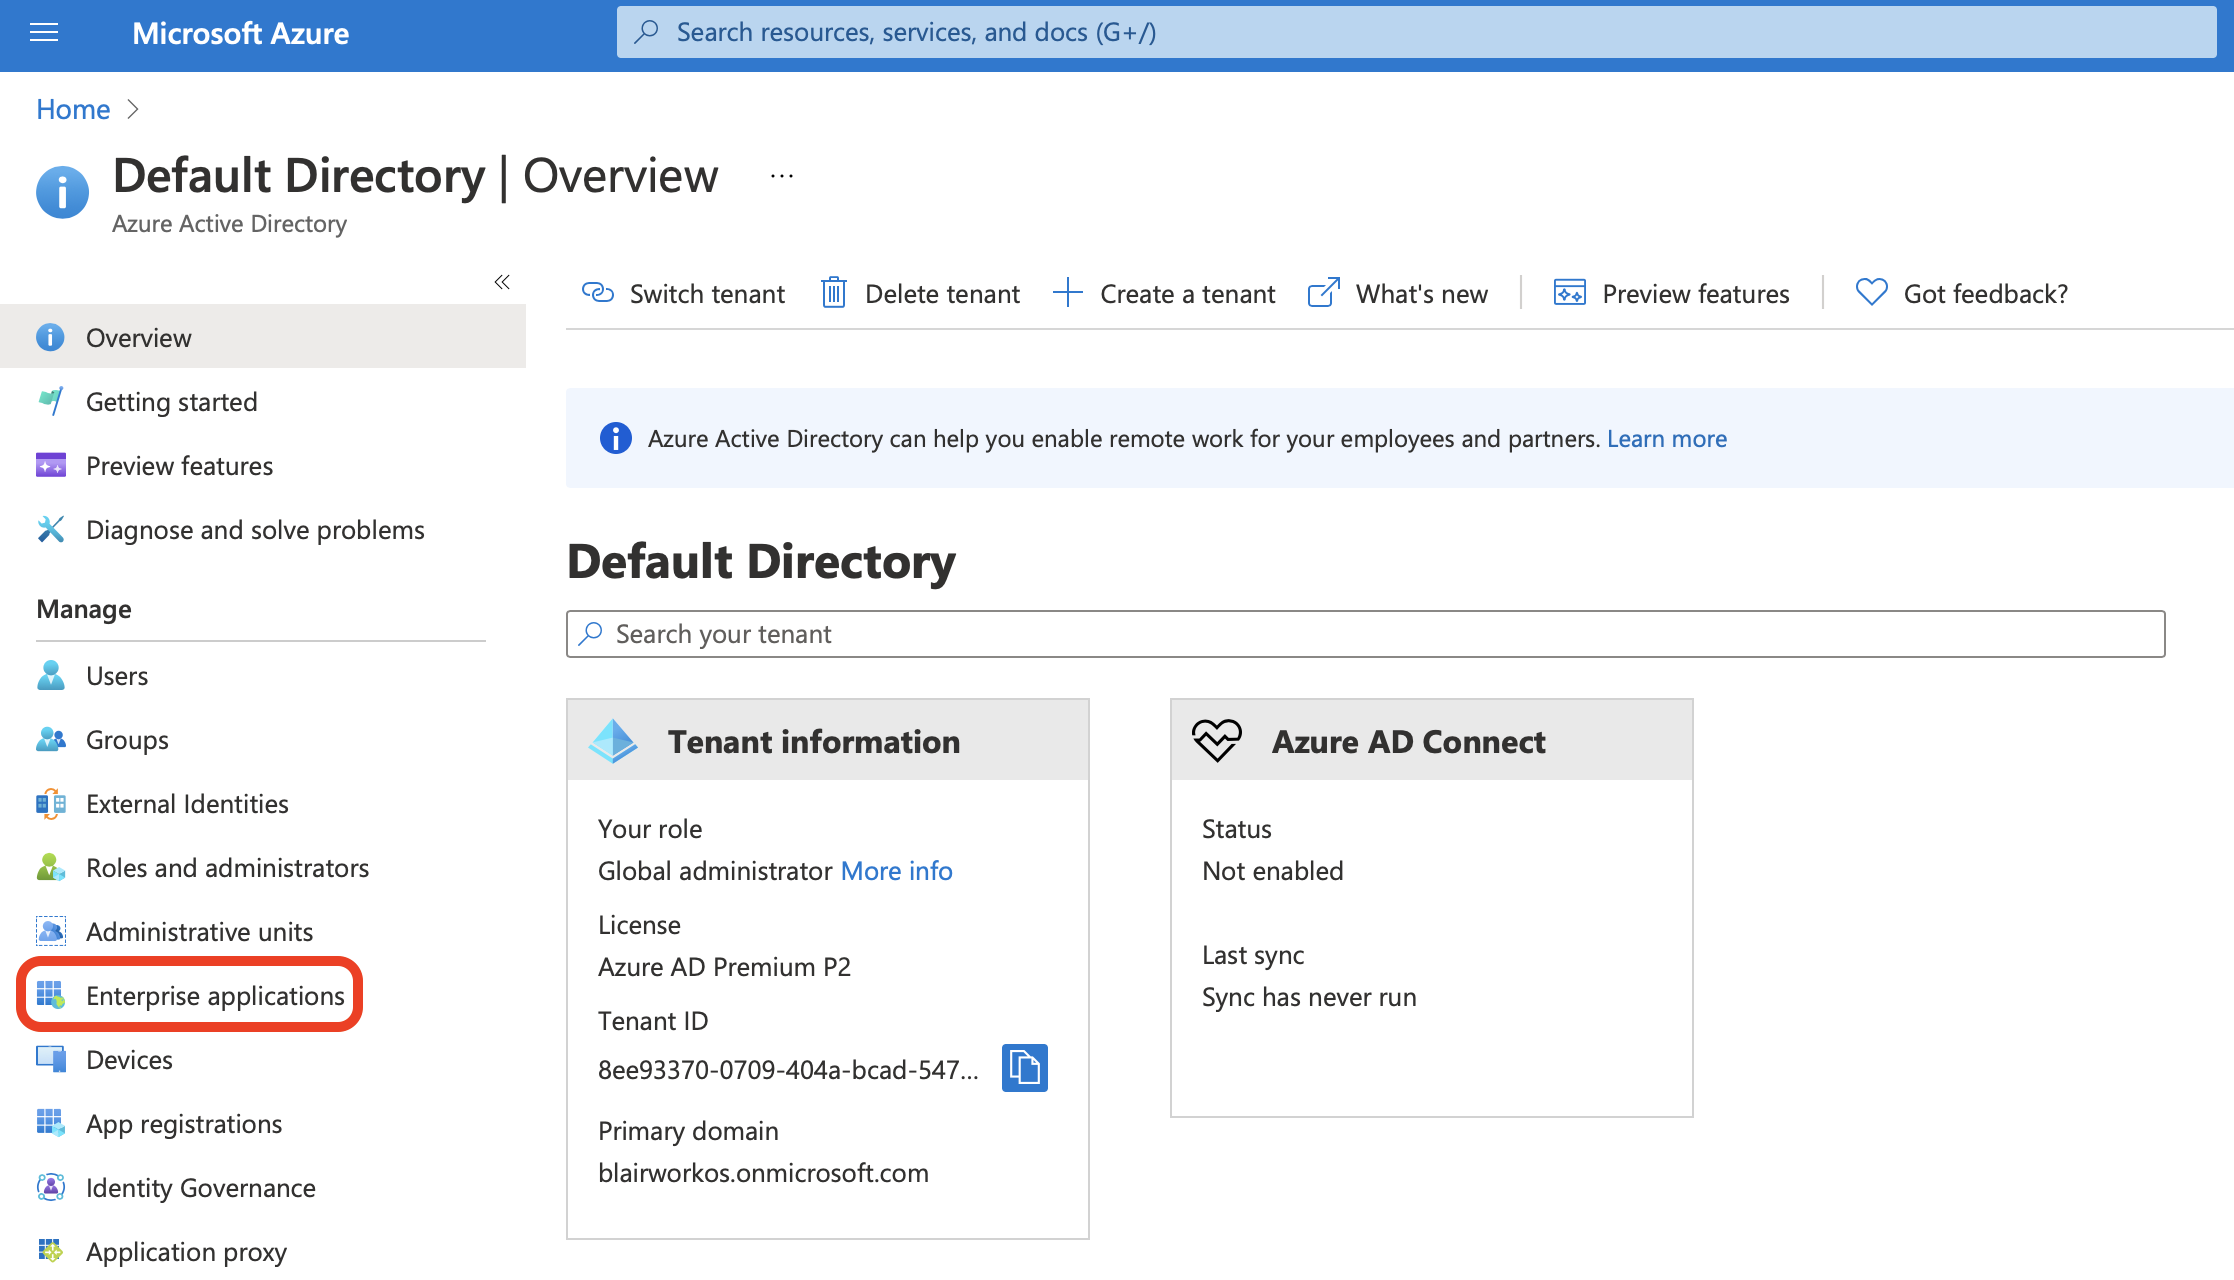The height and width of the screenshot is (1280, 2234).
Task: Click the Devices icon
Action: tap(50, 1060)
